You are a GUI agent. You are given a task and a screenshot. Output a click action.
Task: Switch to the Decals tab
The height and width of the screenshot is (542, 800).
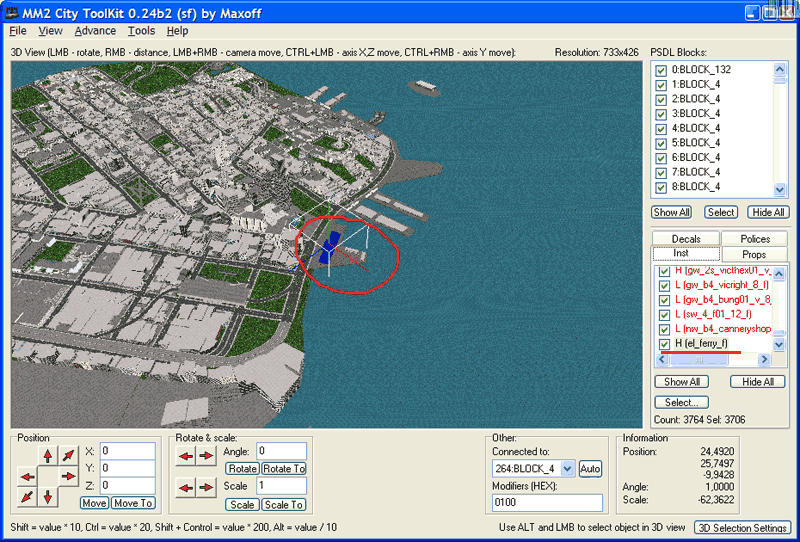pyautogui.click(x=686, y=239)
